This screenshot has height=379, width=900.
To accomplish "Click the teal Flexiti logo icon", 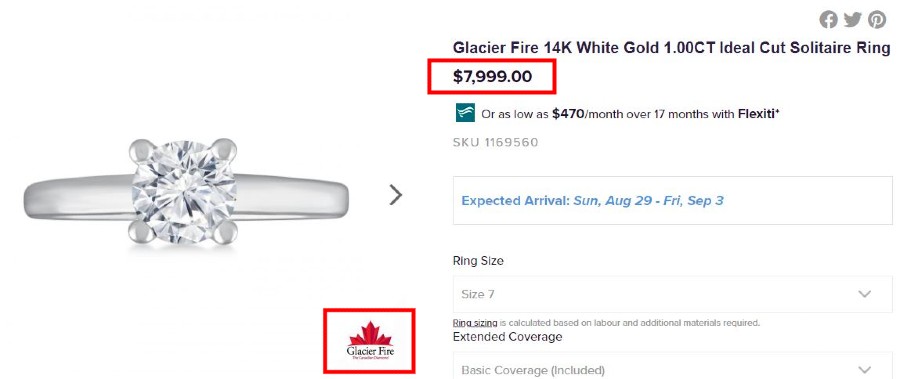I will click(x=465, y=113).
